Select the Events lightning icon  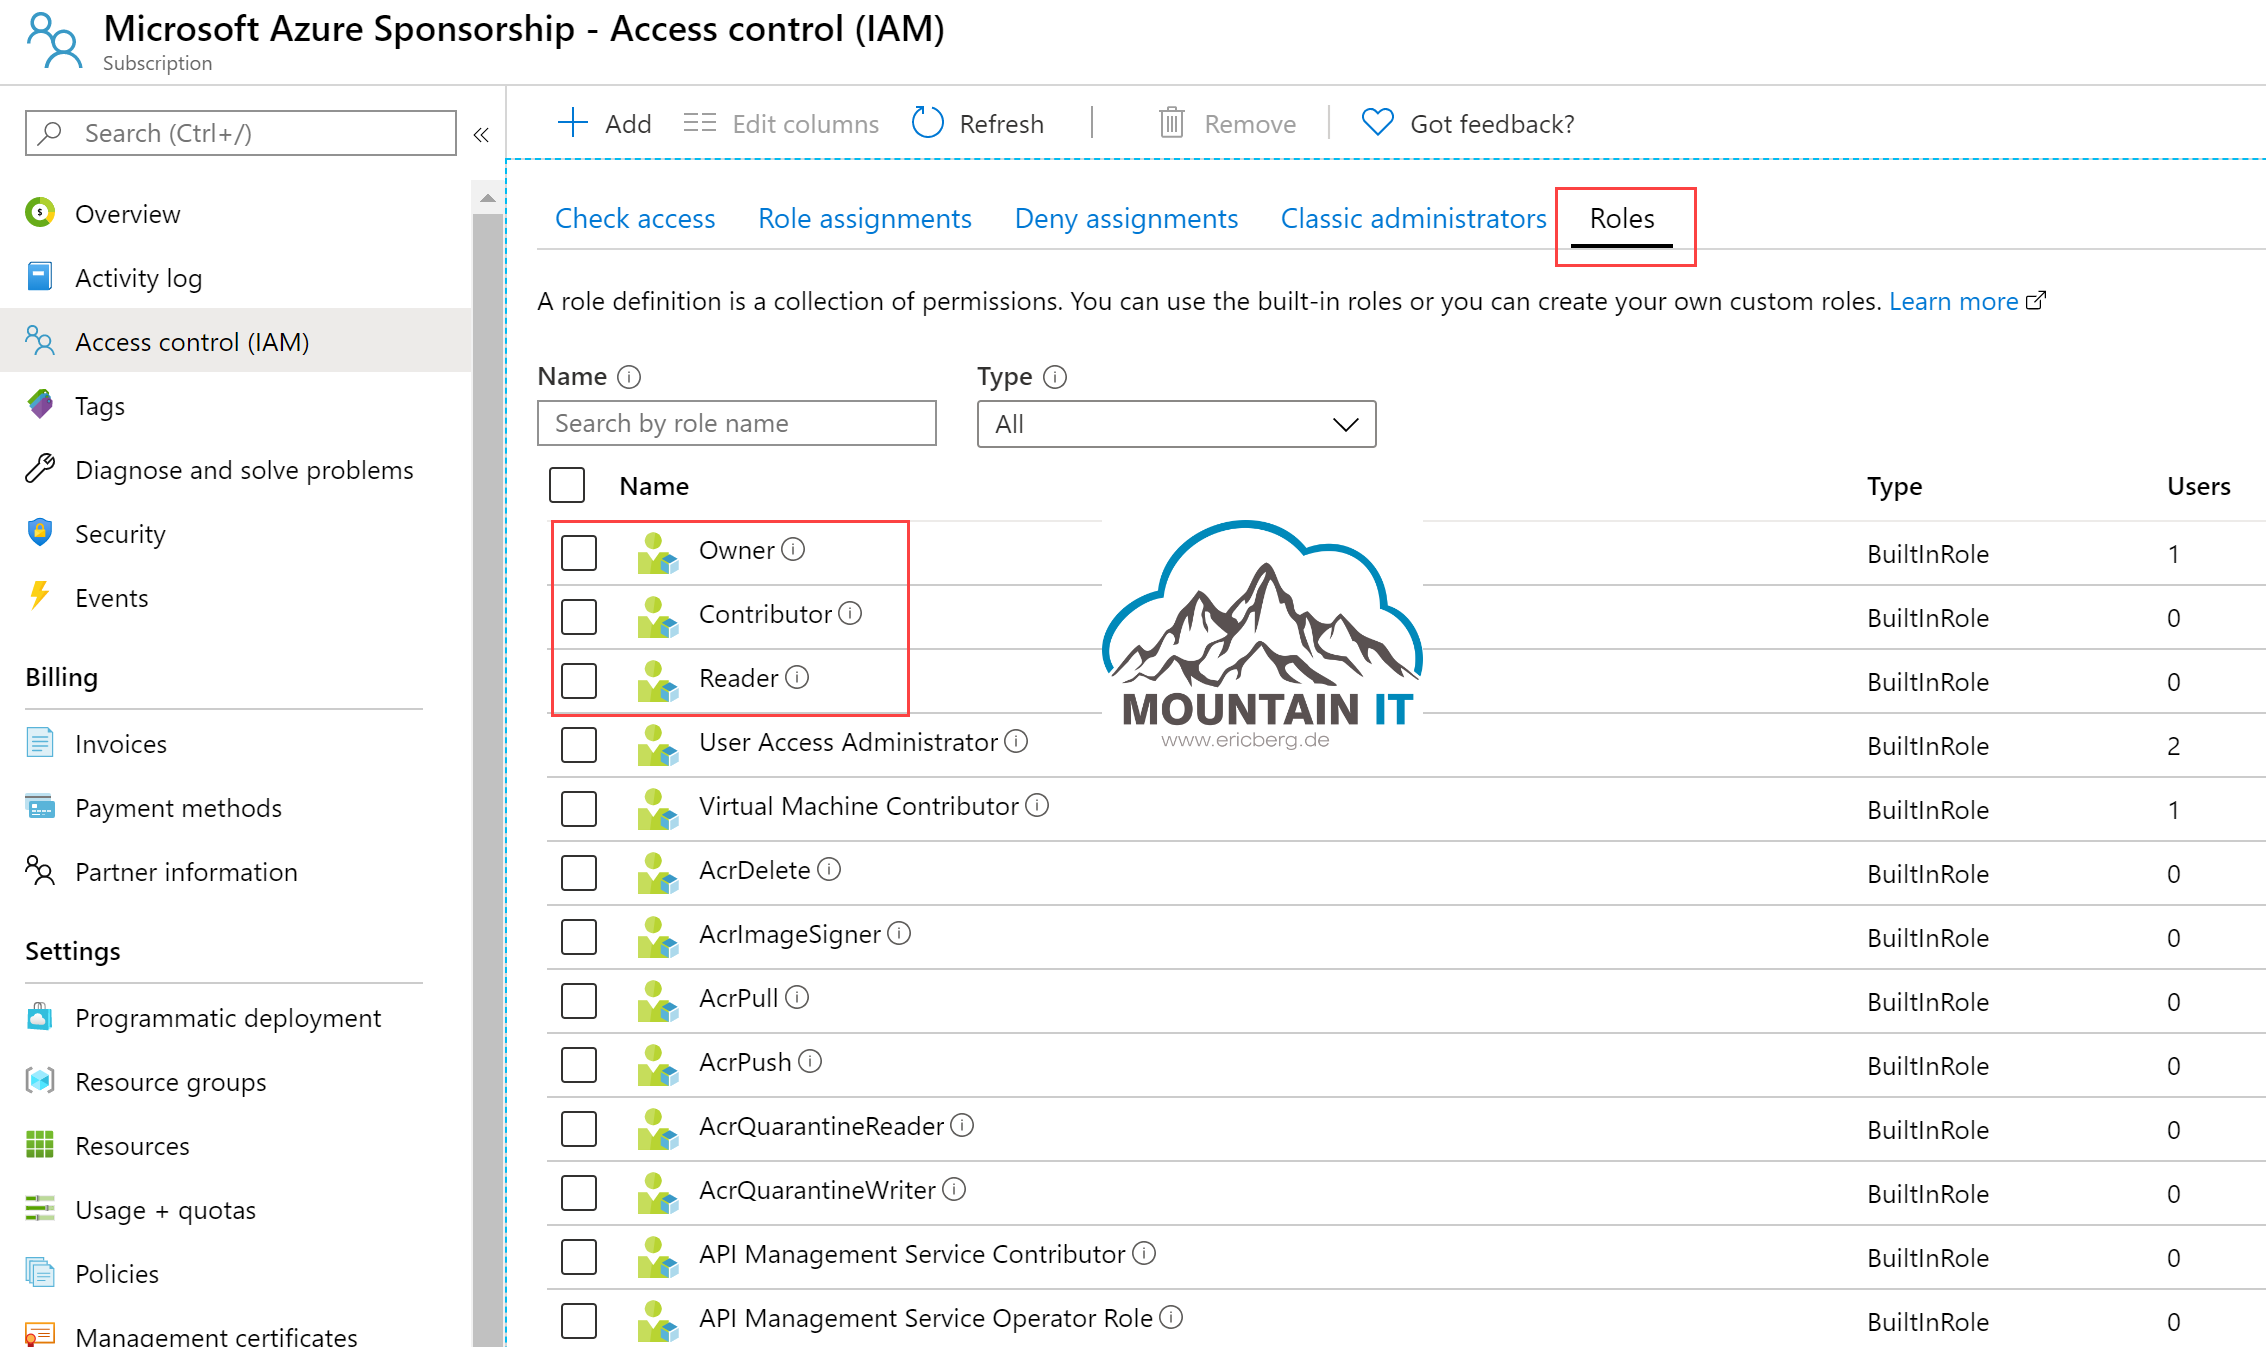39,597
